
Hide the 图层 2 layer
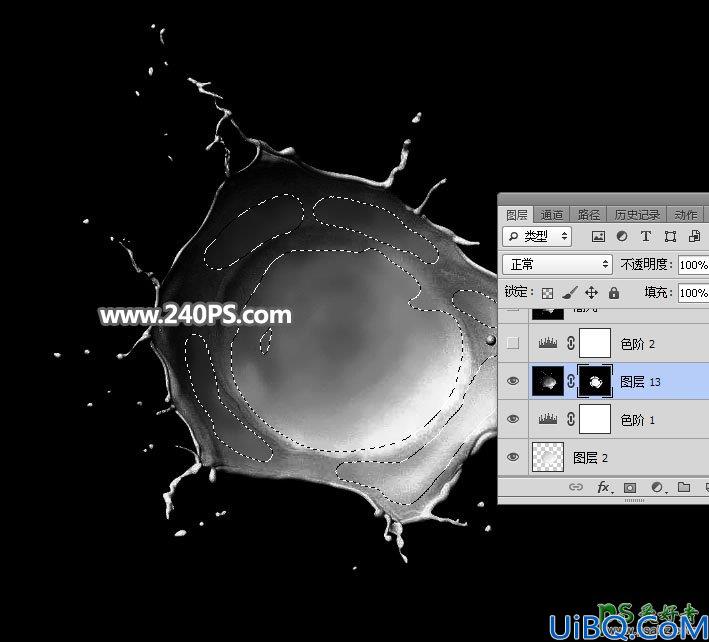point(513,457)
